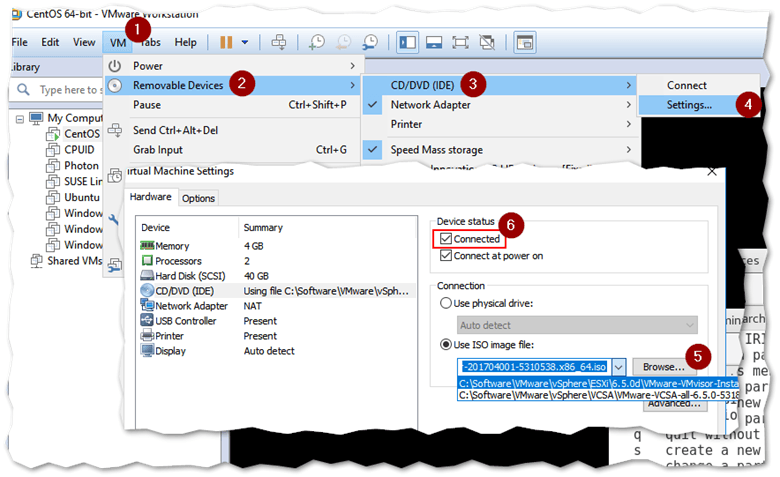This screenshot has height=477, width=780.
Task: Click the thumbnail bar toolbar icon
Action: [434, 42]
